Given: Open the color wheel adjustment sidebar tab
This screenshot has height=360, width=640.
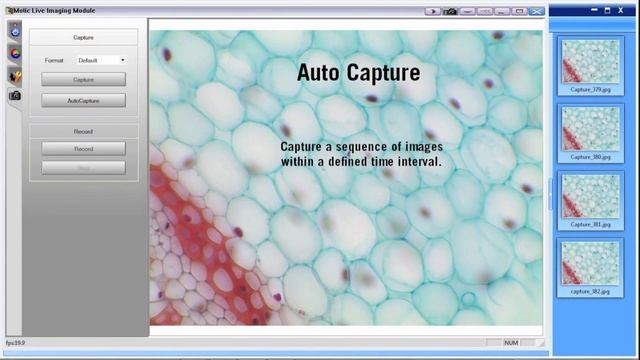Looking at the screenshot, I should (x=15, y=53).
